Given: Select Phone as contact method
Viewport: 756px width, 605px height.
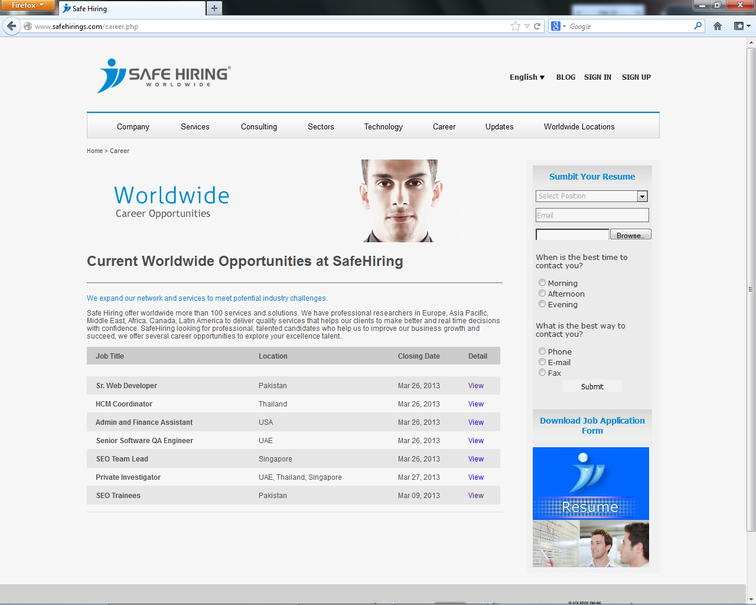Looking at the screenshot, I should [x=542, y=351].
